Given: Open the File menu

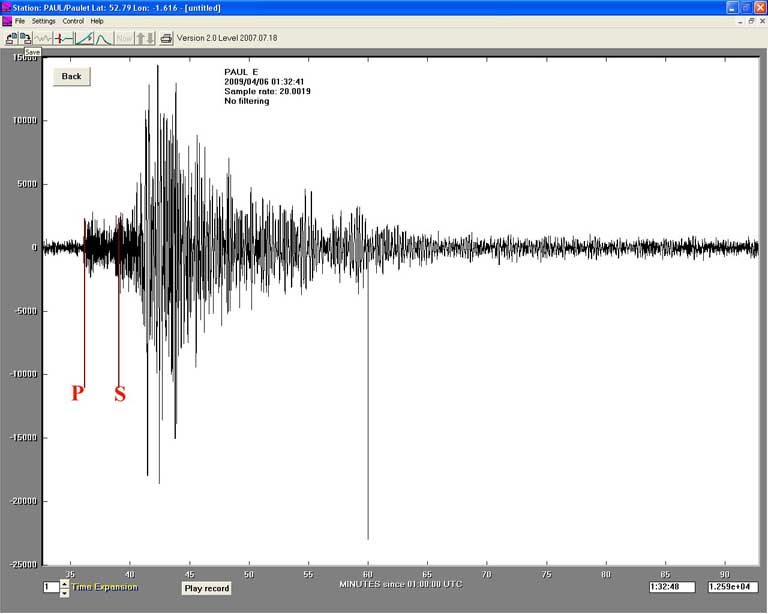Looking at the screenshot, I should pyautogui.click(x=20, y=21).
